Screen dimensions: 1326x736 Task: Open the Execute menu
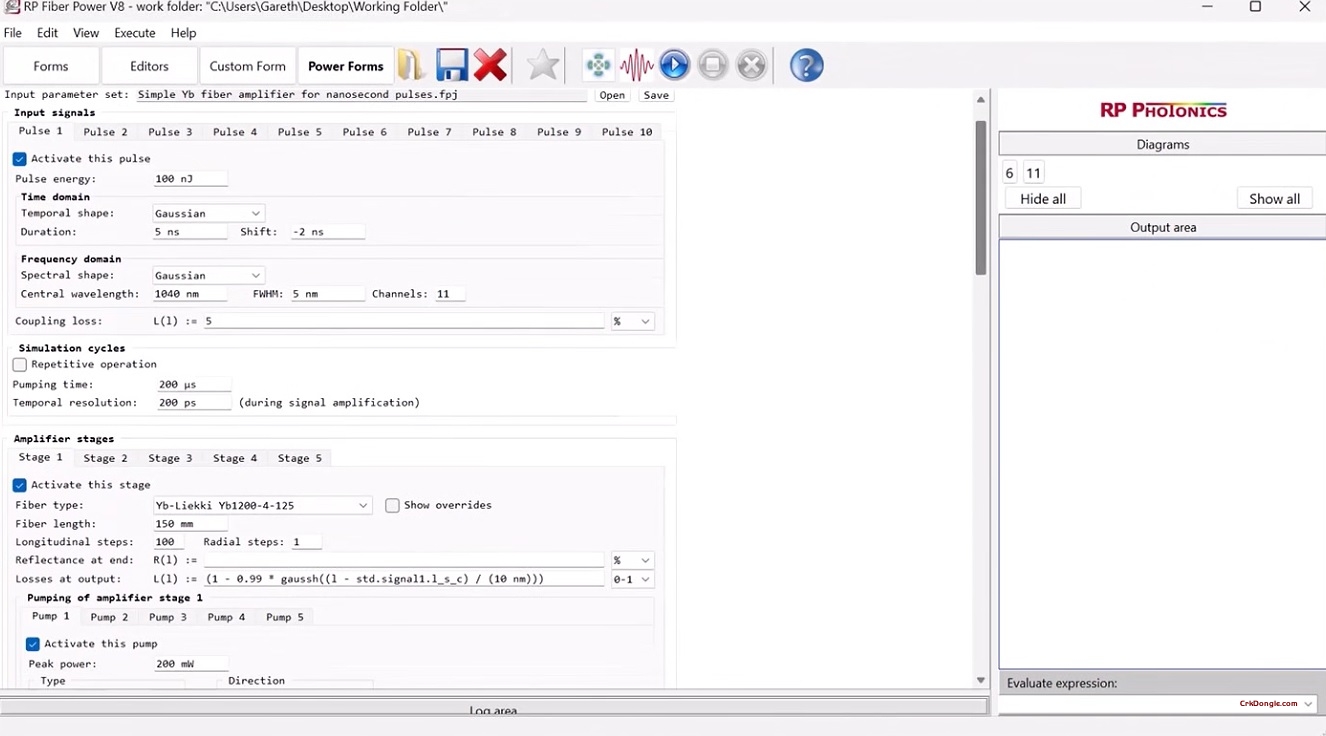tap(134, 32)
